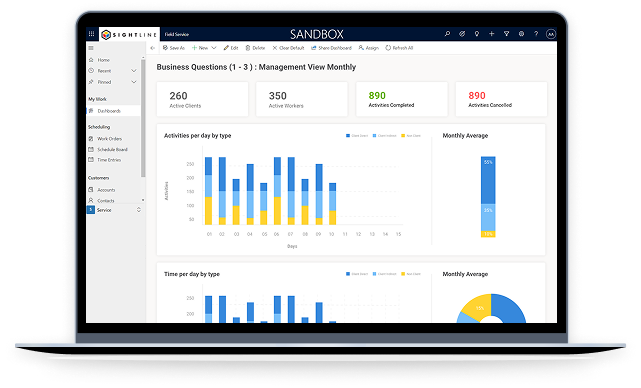Expand the Pinned chevron
Image resolution: width=641 pixels, height=388 pixels.
pyautogui.click(x=134, y=82)
